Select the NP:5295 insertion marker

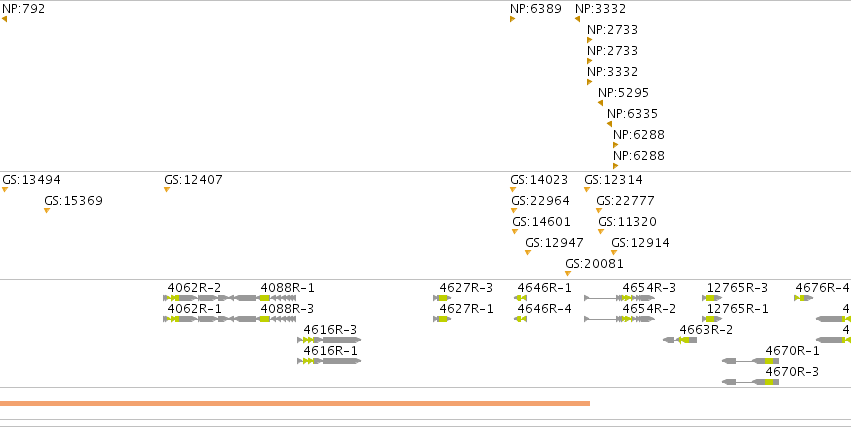coord(600,103)
